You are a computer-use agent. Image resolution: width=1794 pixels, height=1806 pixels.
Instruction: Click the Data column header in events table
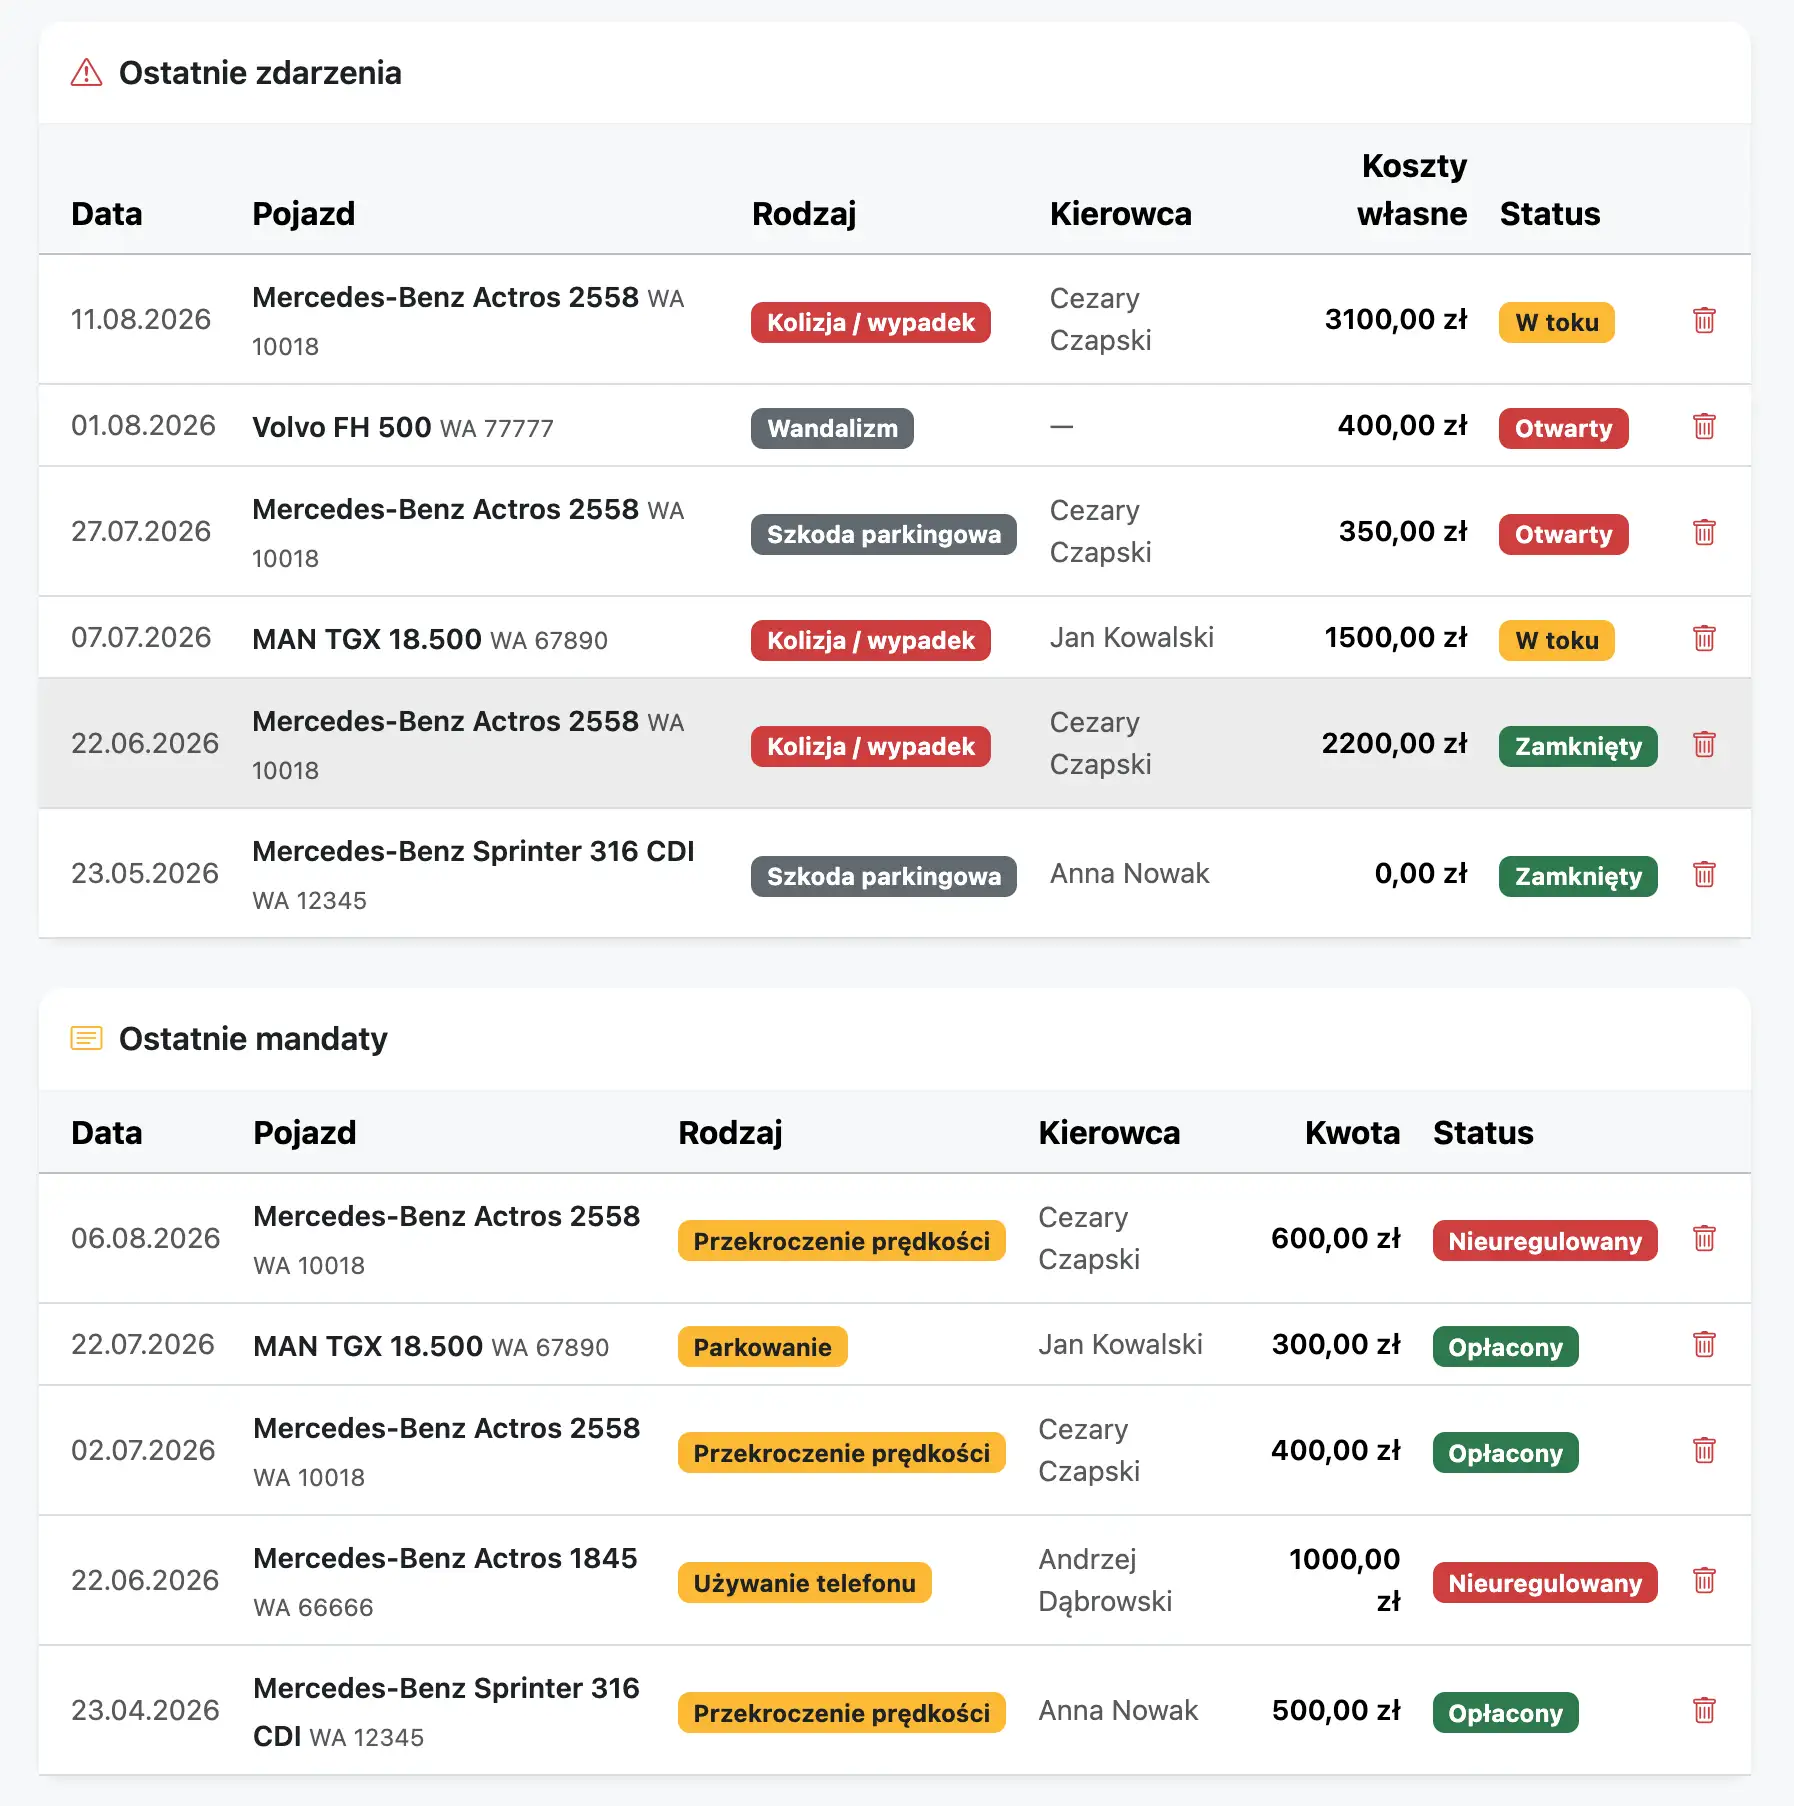coord(107,214)
